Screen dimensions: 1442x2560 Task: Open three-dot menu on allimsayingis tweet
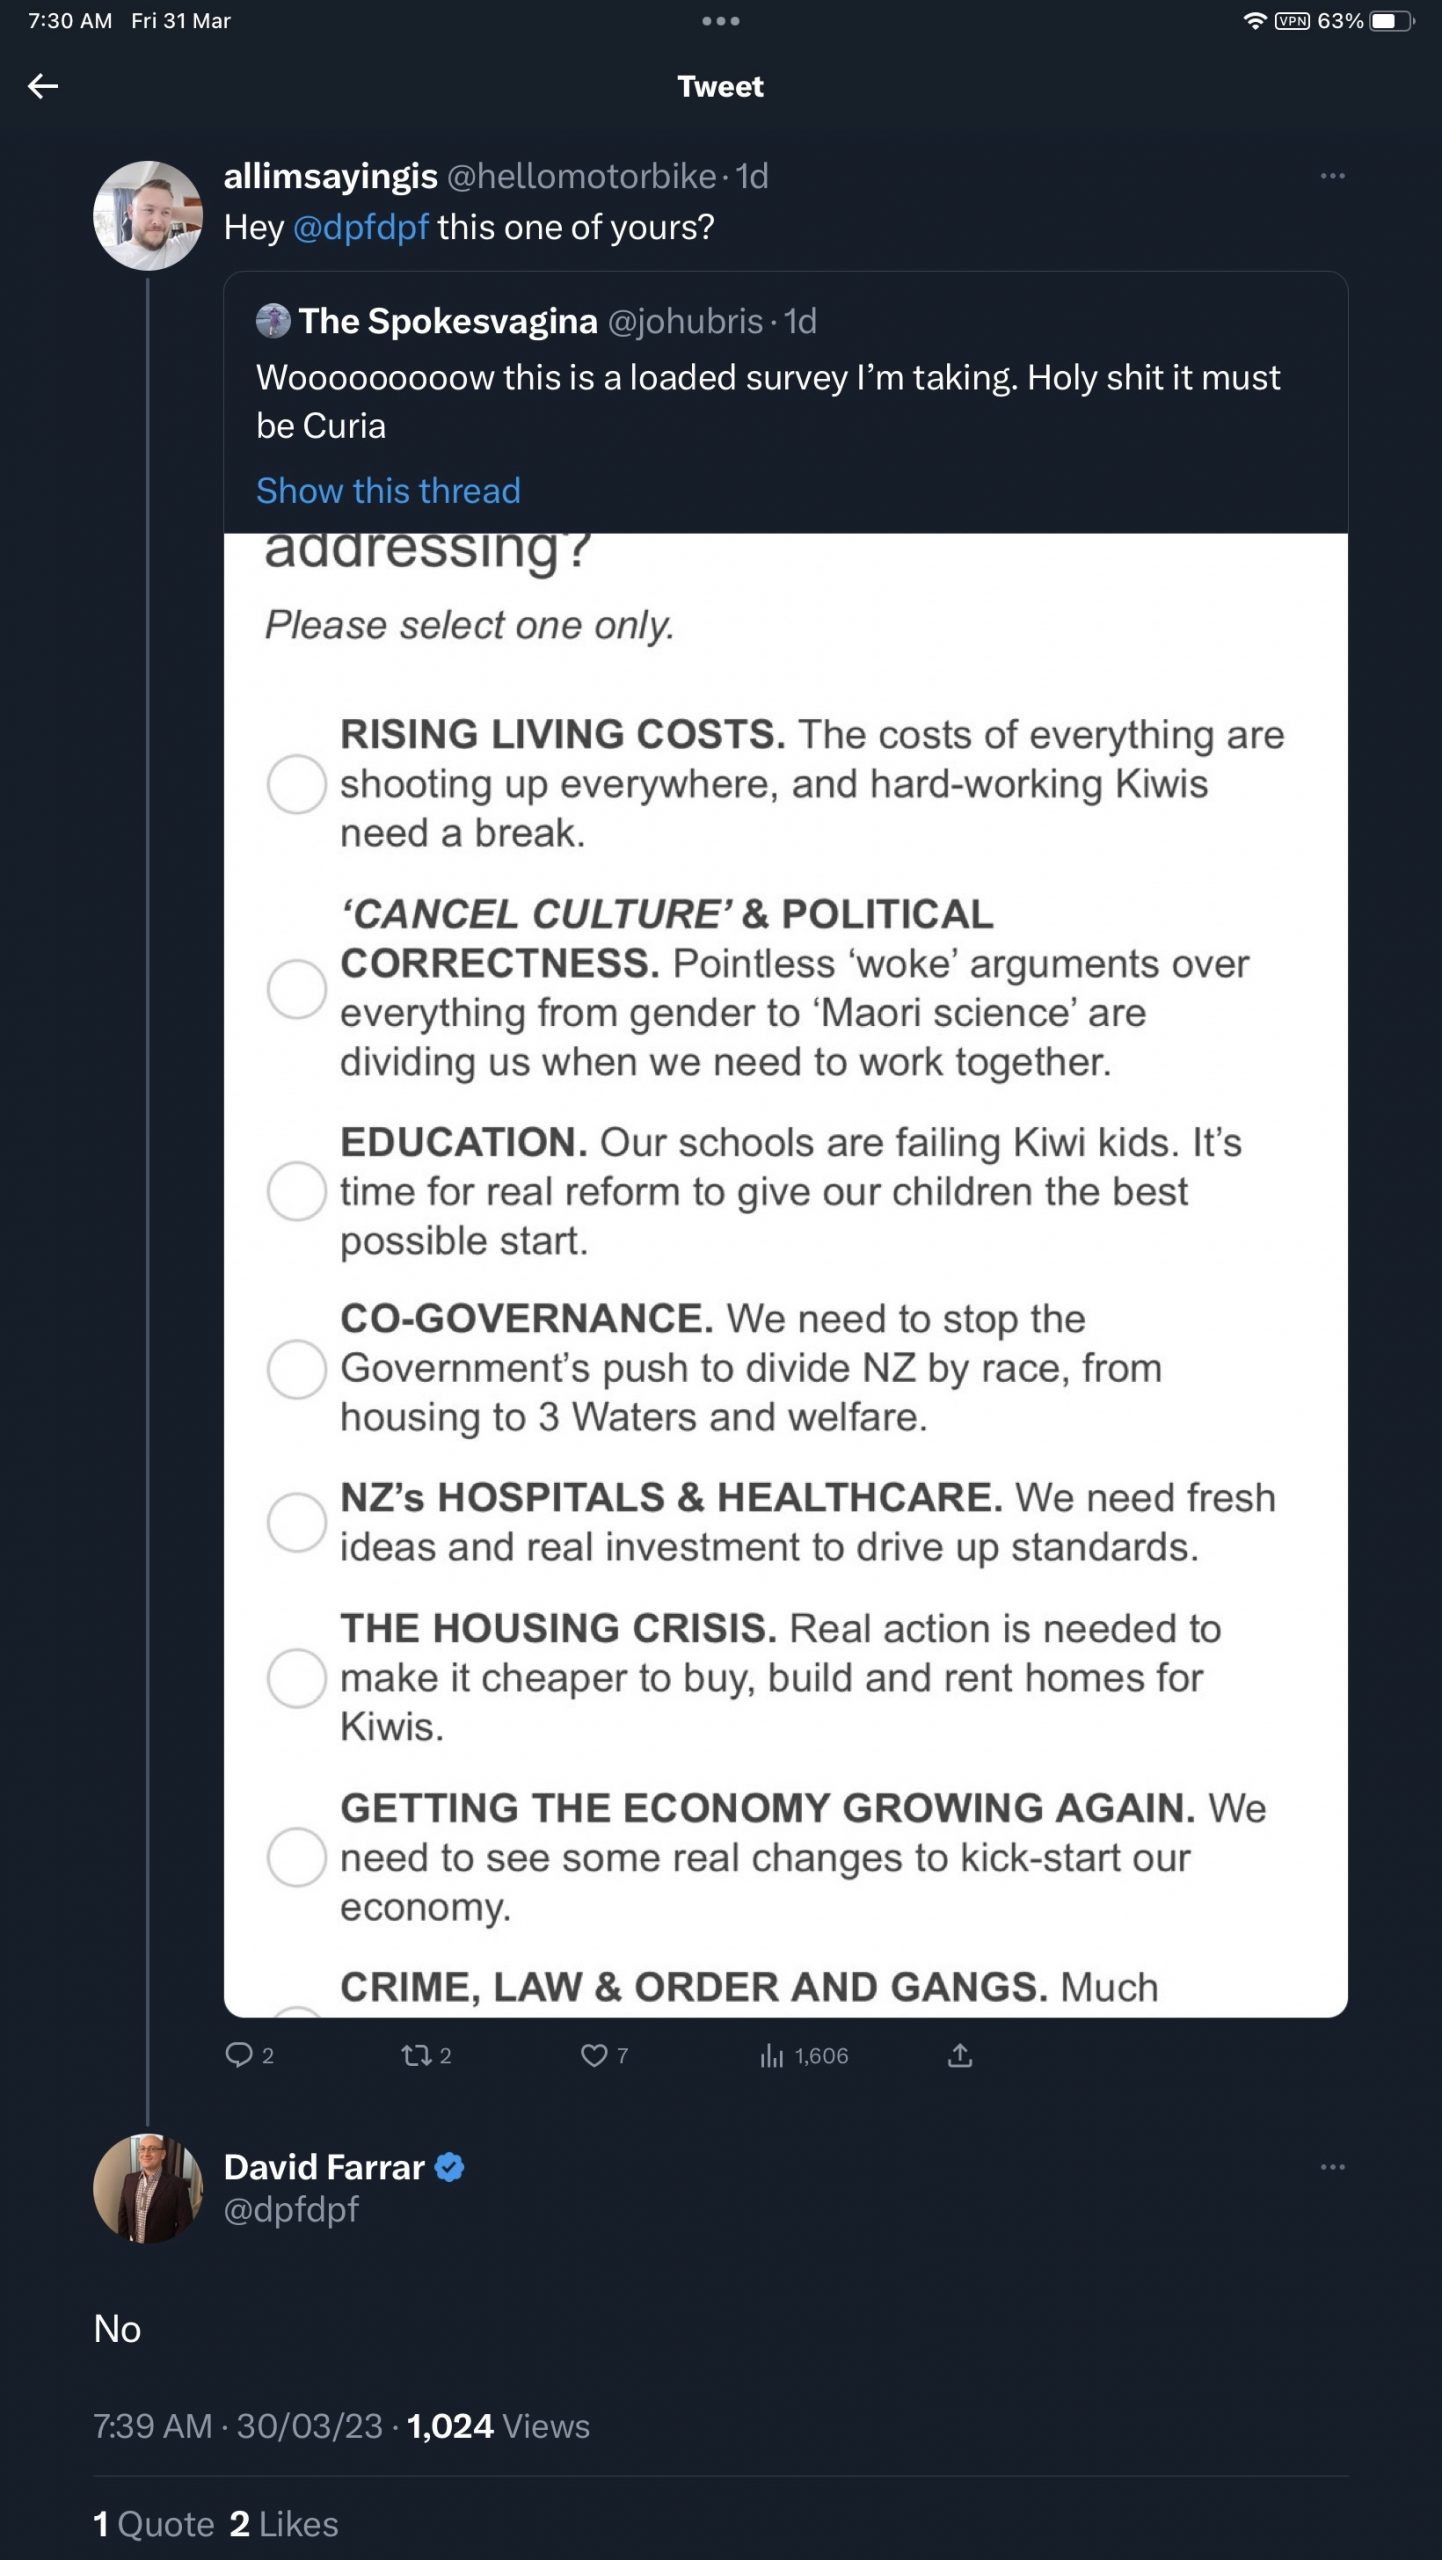(1332, 176)
